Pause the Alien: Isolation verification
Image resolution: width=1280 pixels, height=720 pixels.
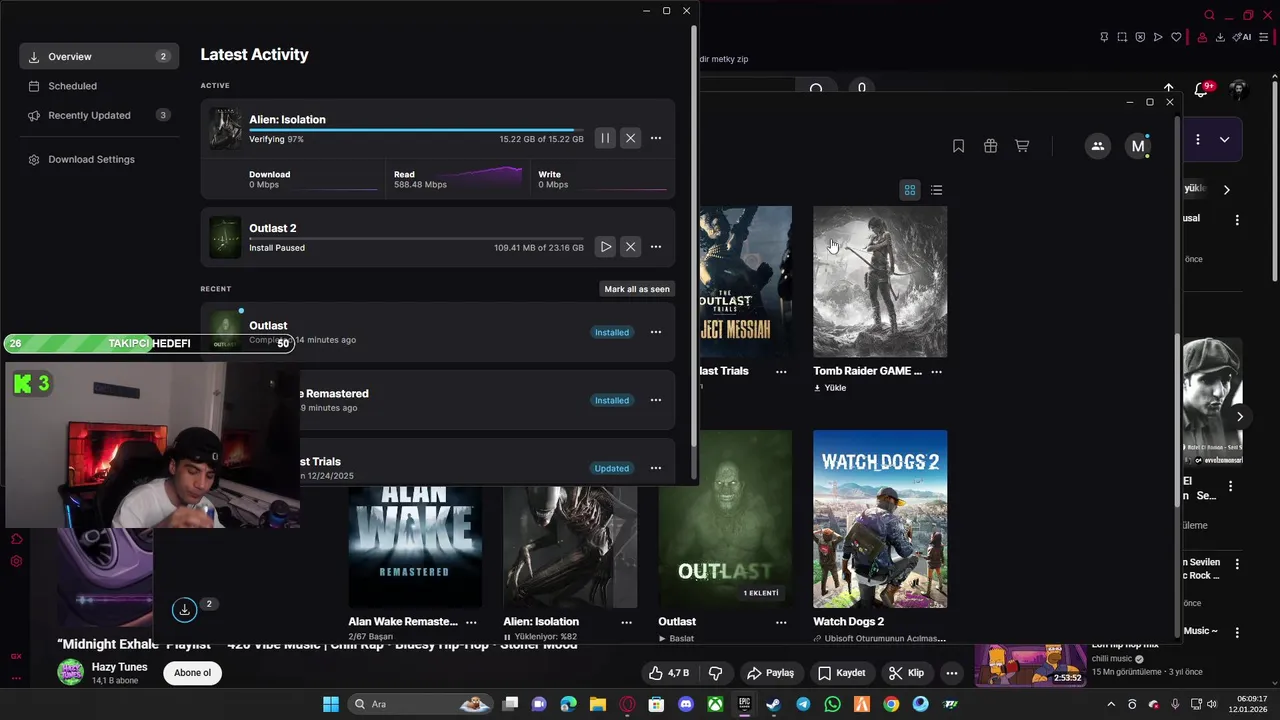click(605, 138)
